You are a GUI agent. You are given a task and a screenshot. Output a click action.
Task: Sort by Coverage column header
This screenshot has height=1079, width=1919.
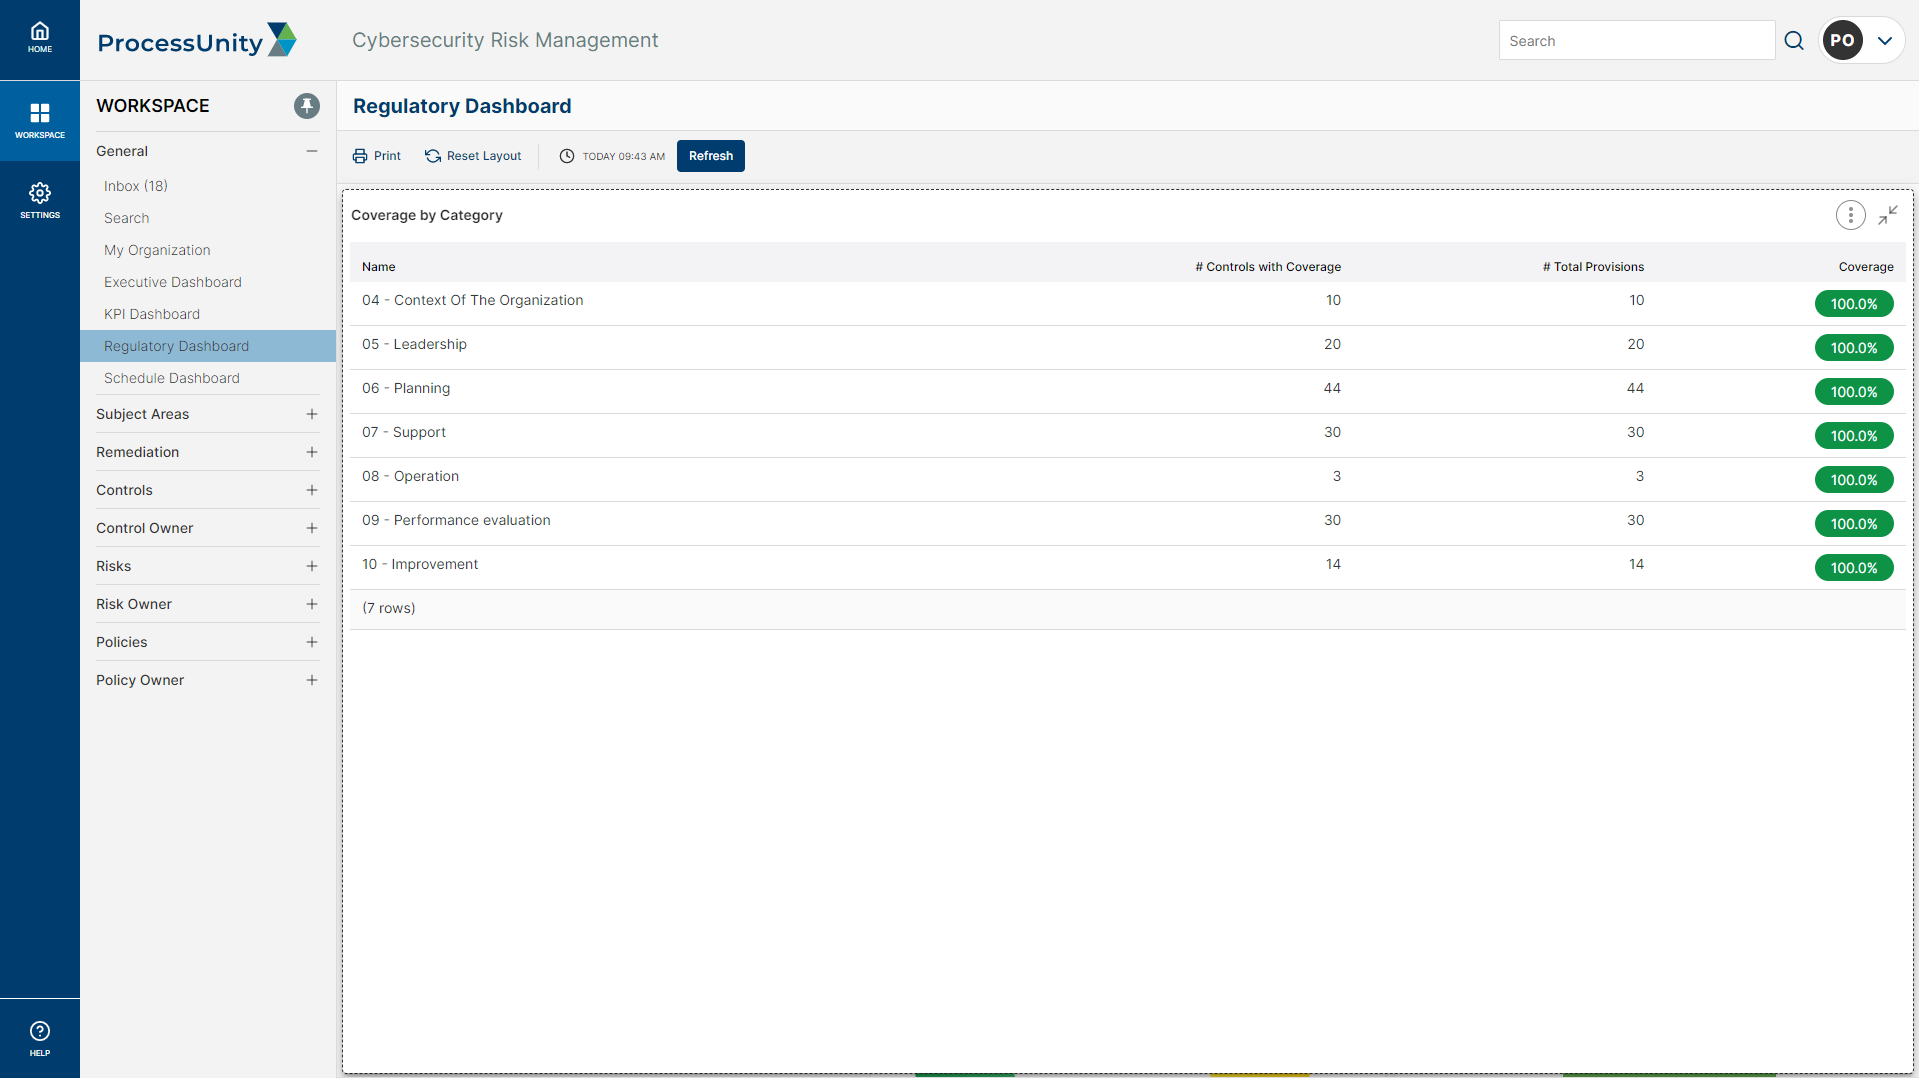click(x=1866, y=267)
